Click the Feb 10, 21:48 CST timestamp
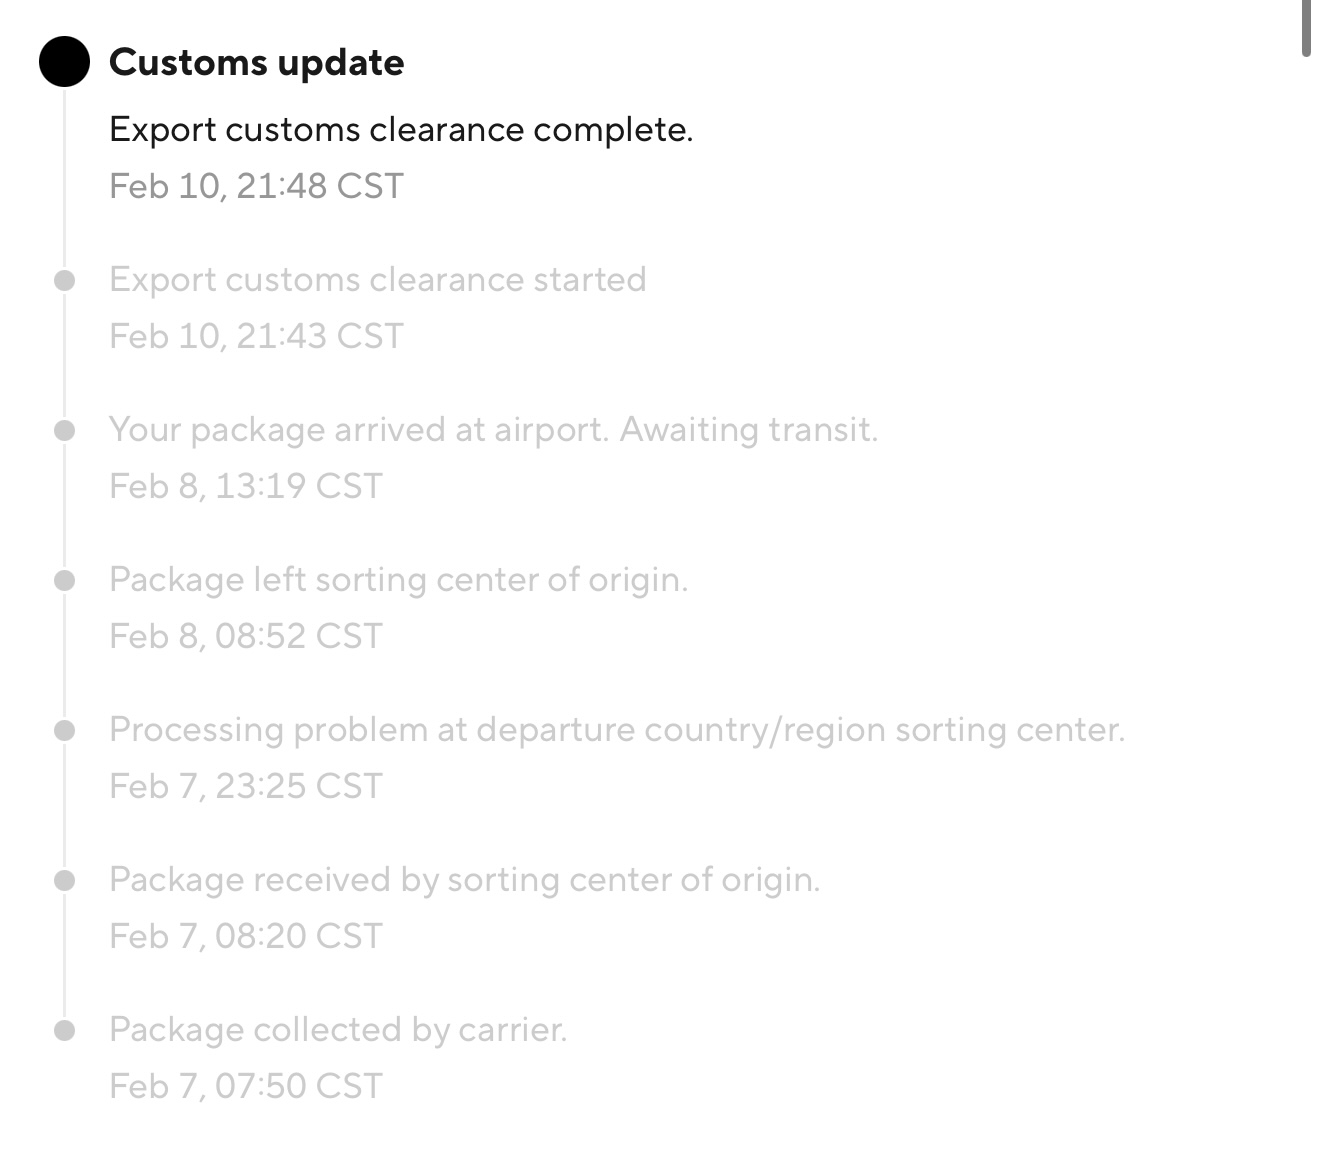 [x=256, y=186]
